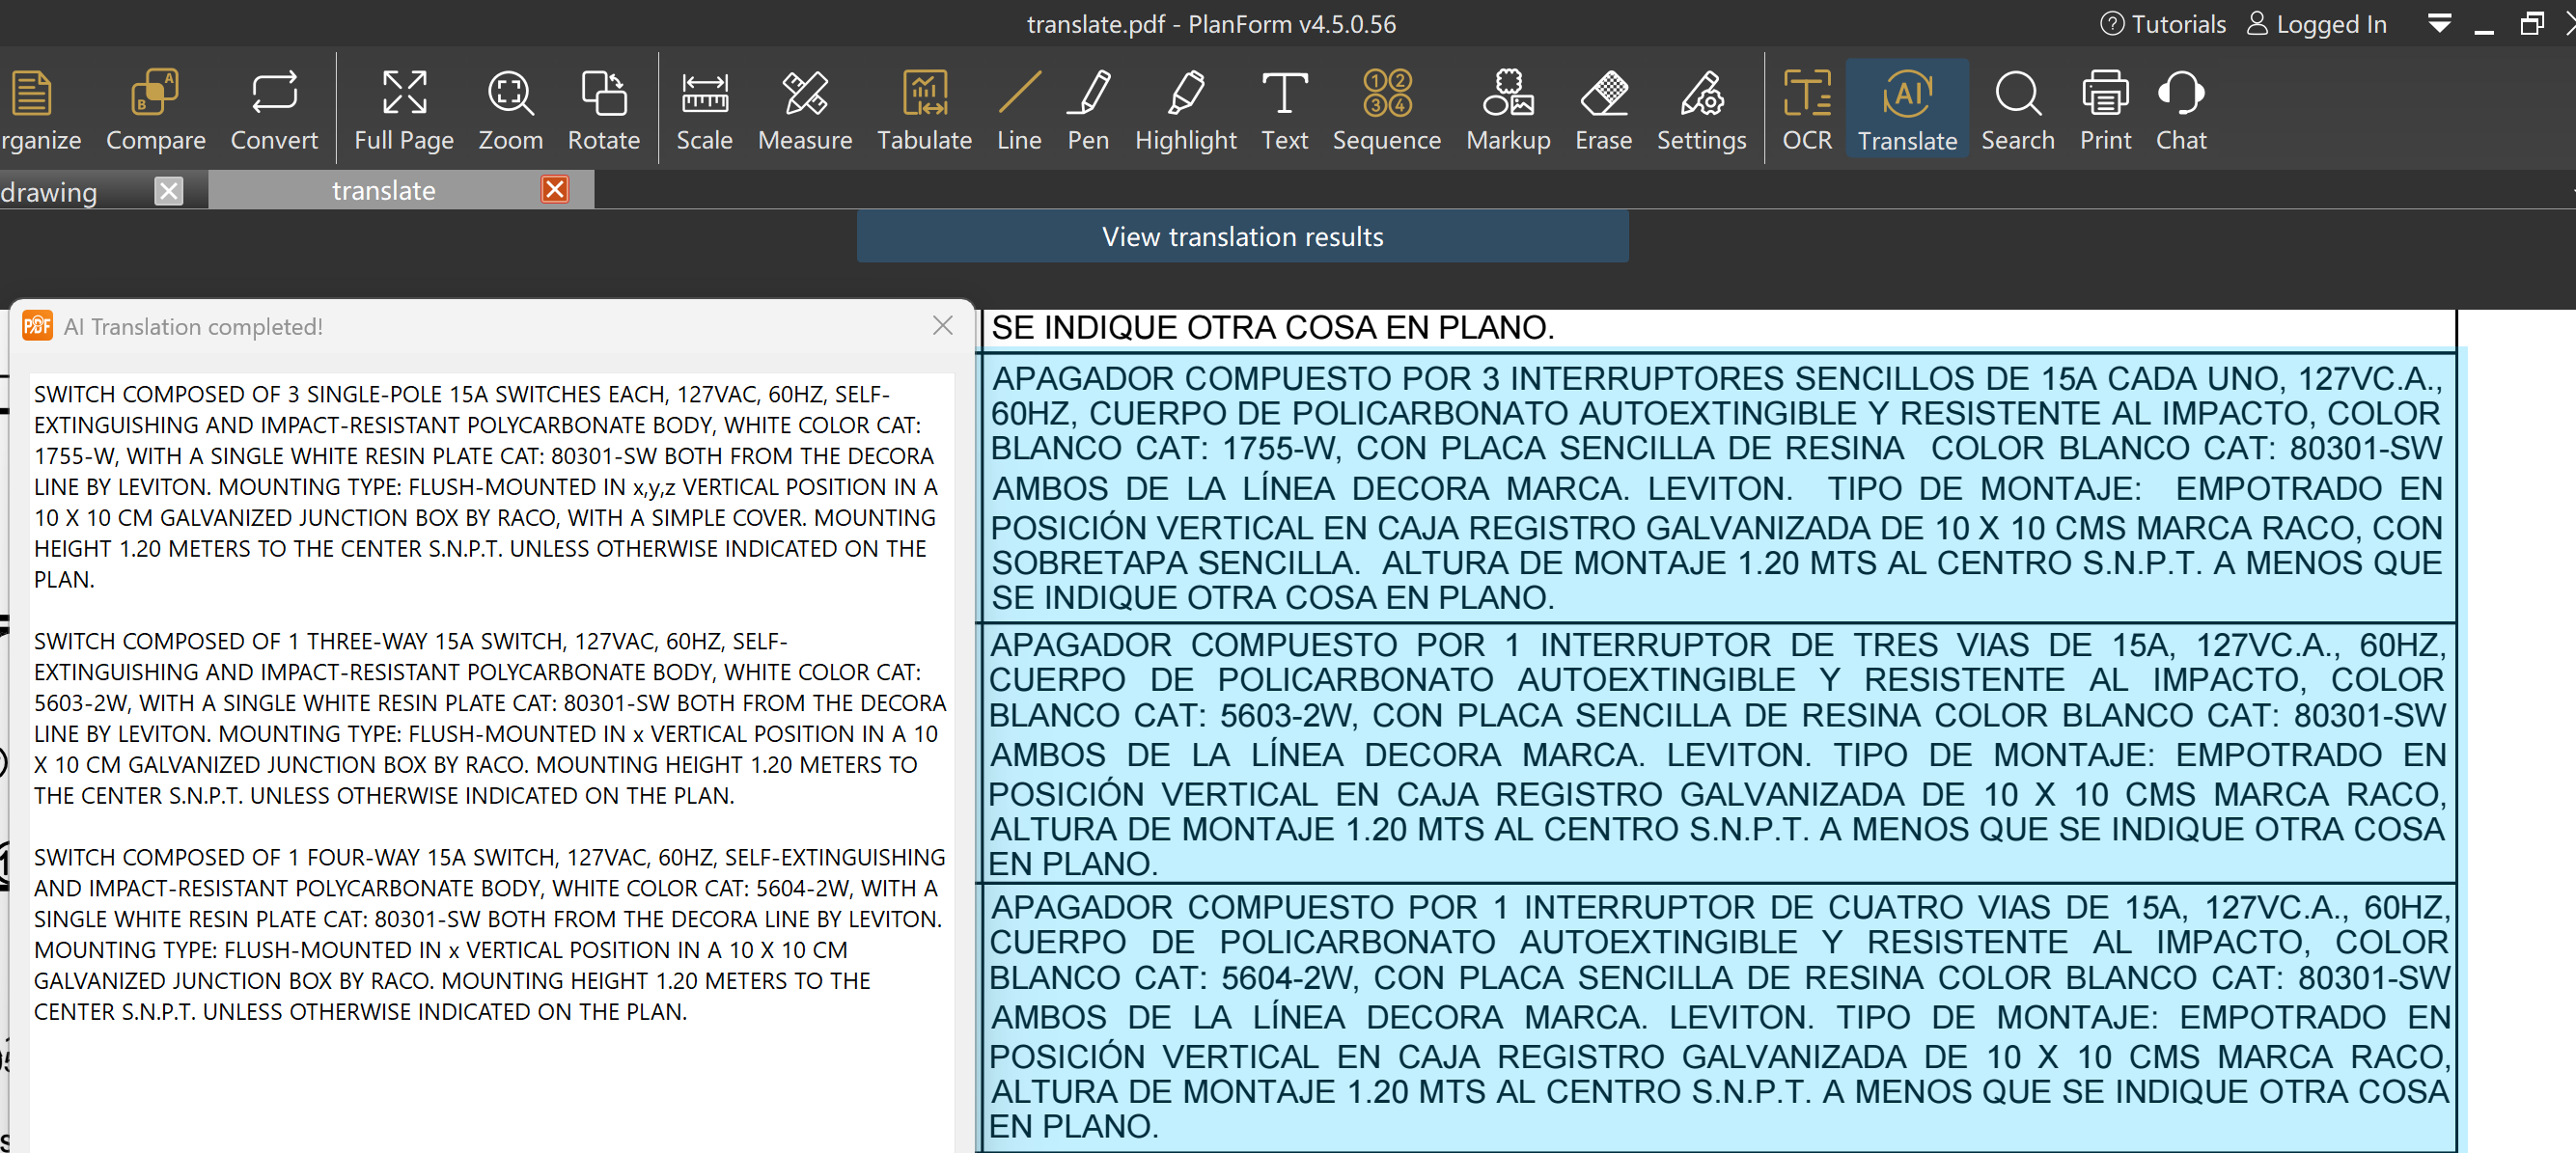Click highlighted Spanish block with CUATRO VIAS
Screen dimensions: 2576x1153
tap(1718, 1016)
